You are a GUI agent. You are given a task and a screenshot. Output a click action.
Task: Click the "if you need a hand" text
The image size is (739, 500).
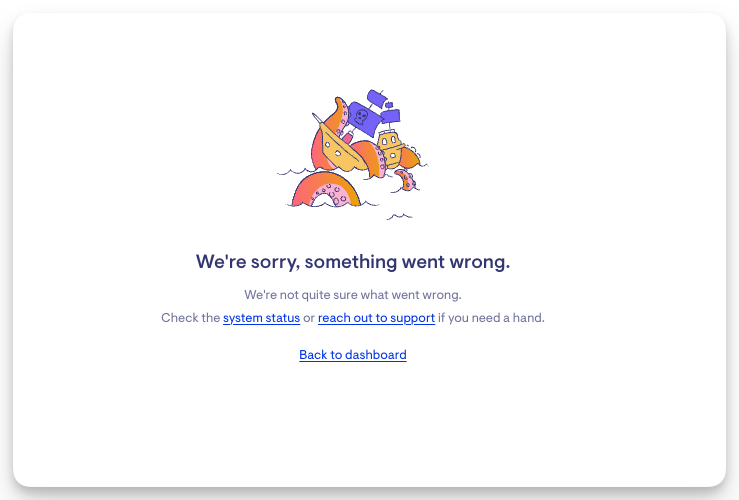coord(491,318)
